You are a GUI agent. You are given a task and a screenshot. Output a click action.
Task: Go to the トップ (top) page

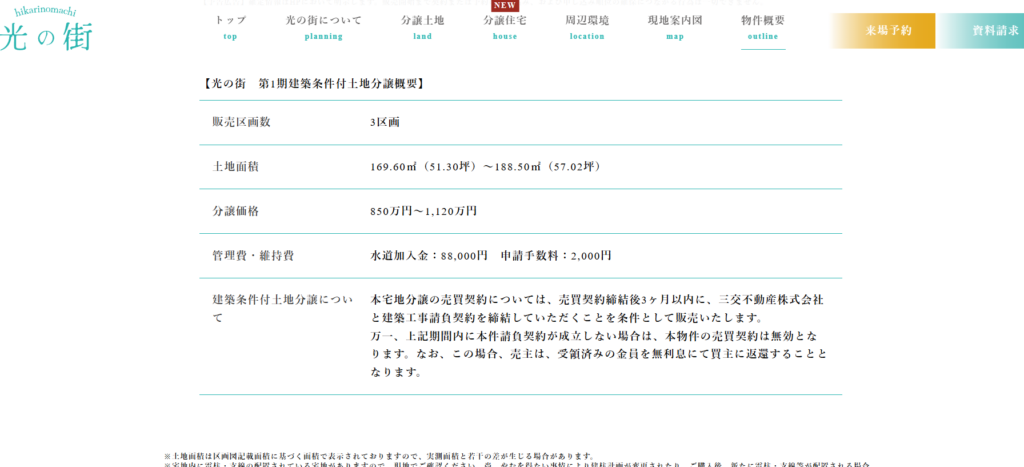click(230, 27)
